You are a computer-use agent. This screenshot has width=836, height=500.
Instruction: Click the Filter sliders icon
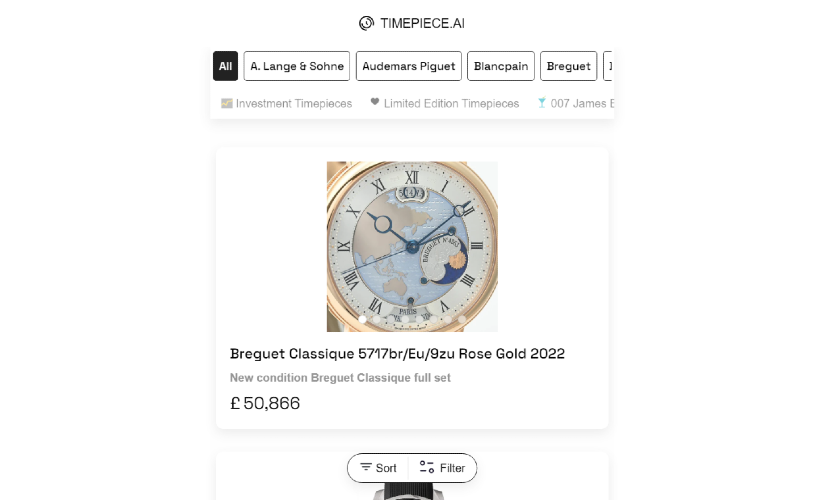pyautogui.click(x=427, y=467)
